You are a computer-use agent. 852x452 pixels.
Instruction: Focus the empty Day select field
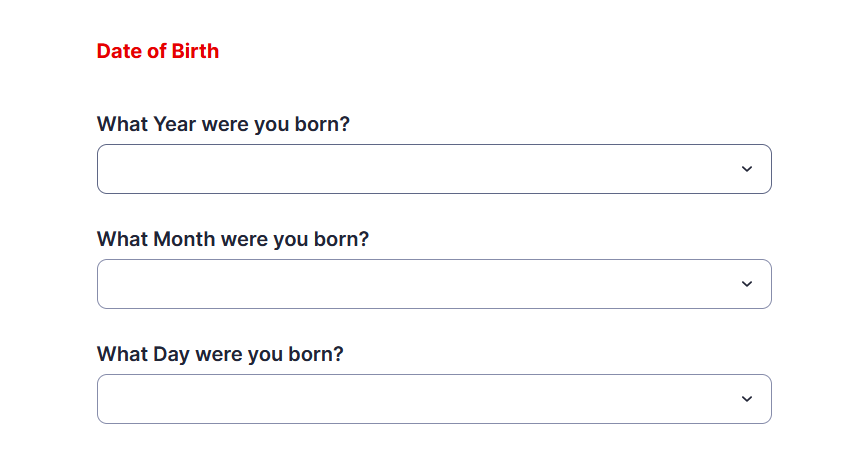pyautogui.click(x=434, y=399)
